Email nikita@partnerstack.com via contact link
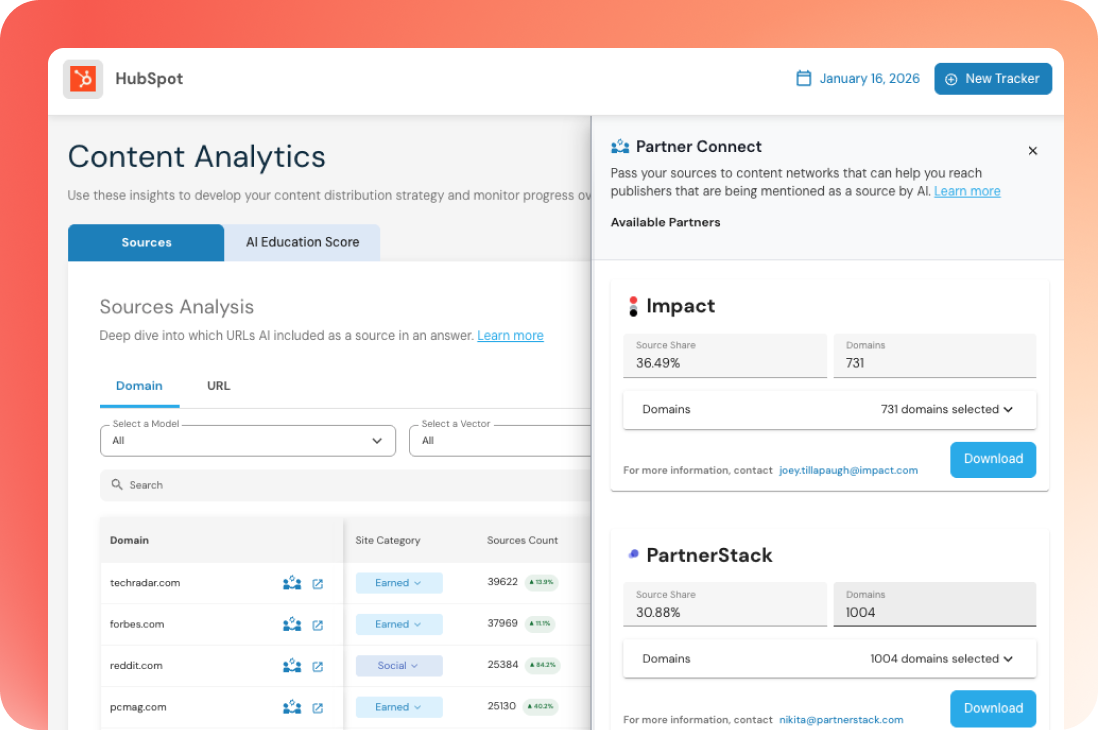The height and width of the screenshot is (730, 1098). pyautogui.click(x=841, y=719)
